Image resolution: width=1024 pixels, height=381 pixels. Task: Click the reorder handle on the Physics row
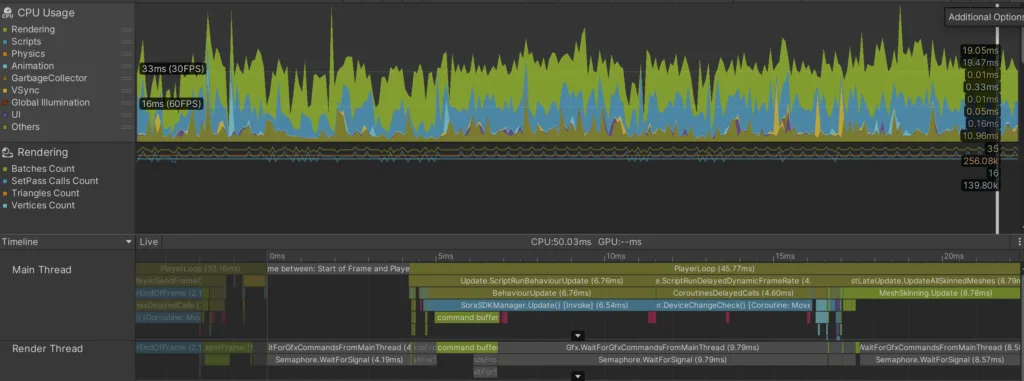[127, 54]
